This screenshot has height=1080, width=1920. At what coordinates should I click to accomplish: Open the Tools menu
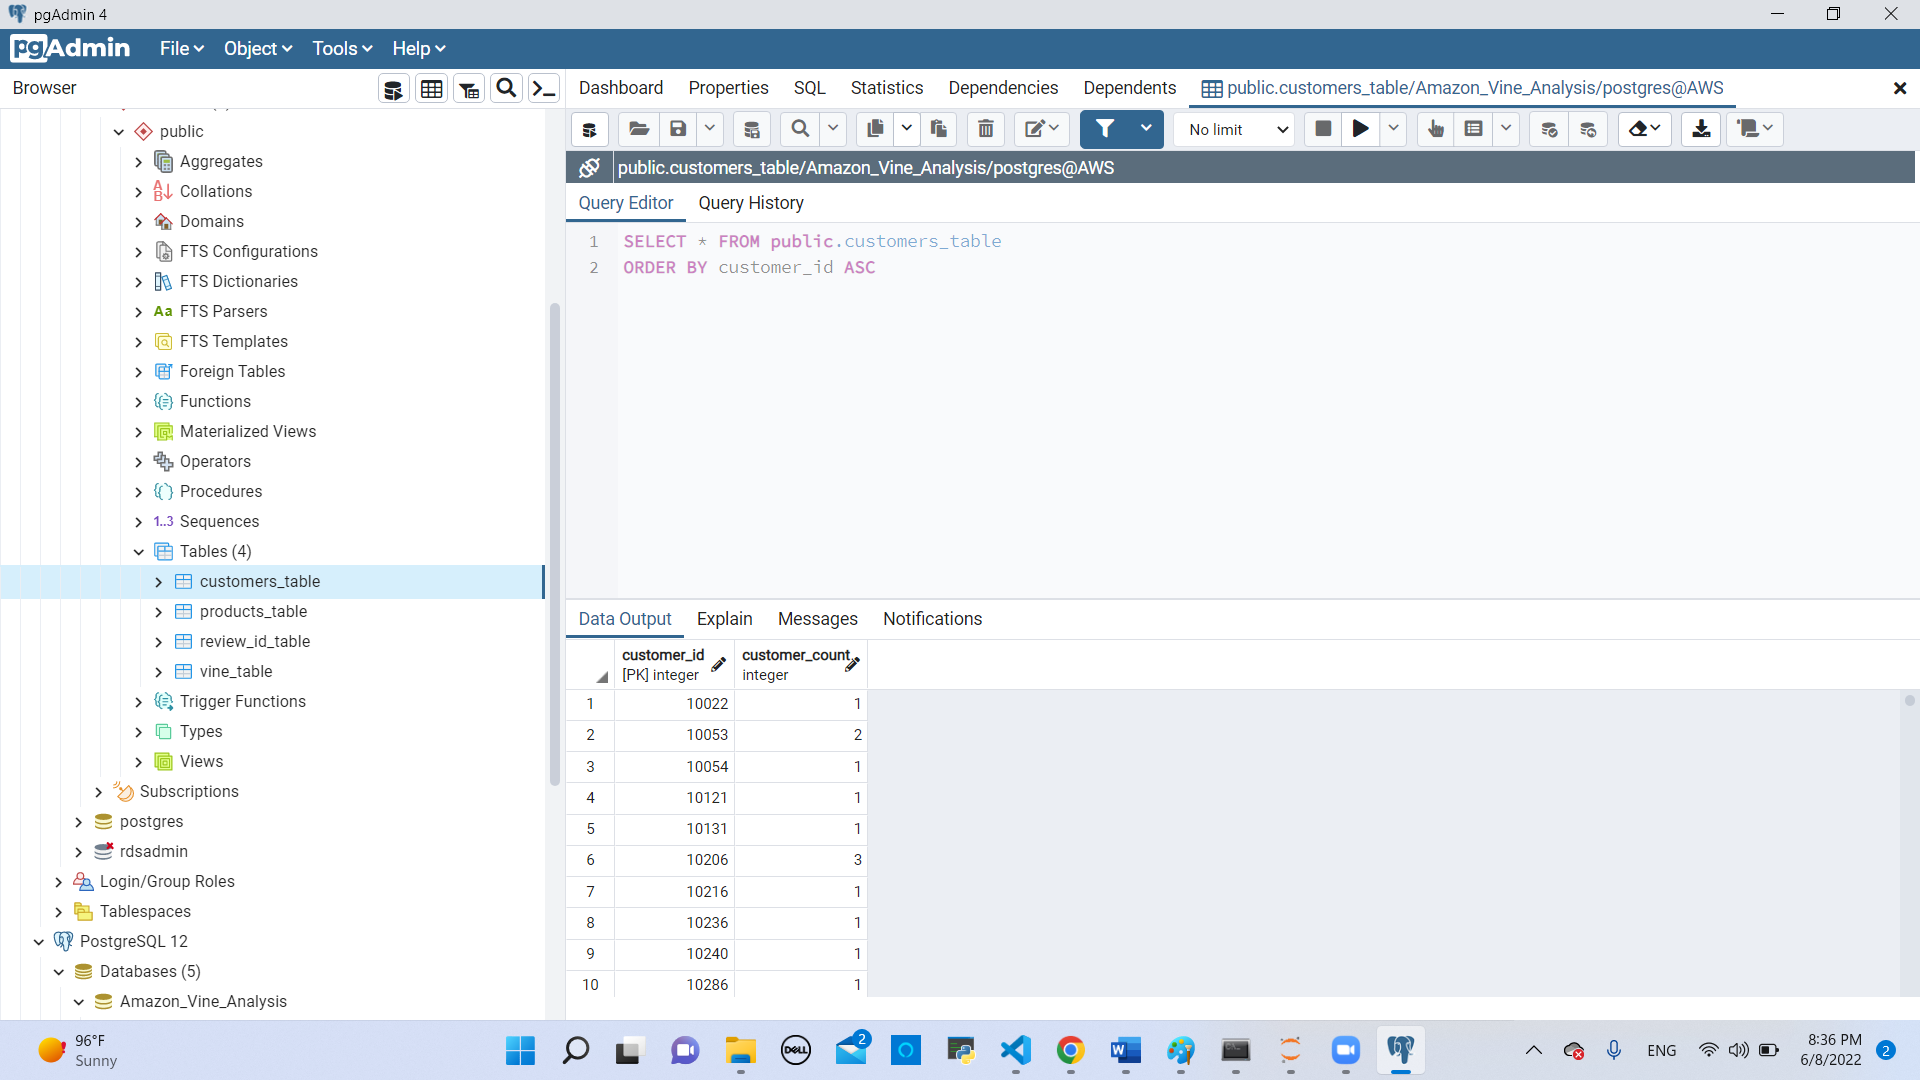tap(341, 48)
